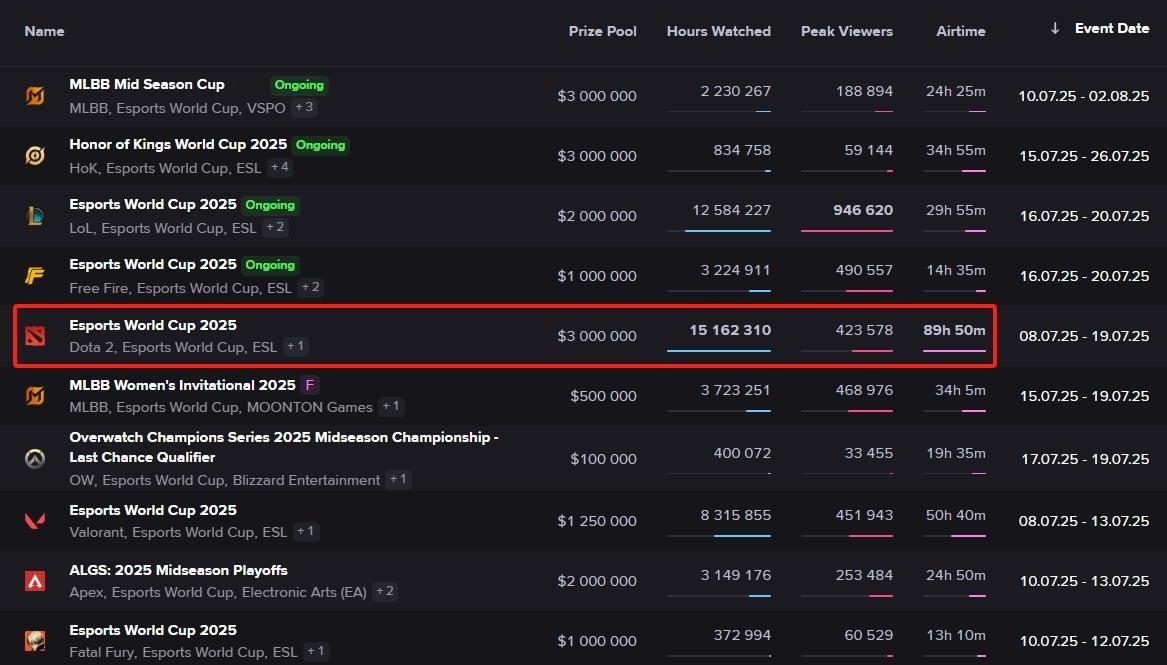
Task: Select the hours watched value 8 315 855
Action: coord(735,515)
